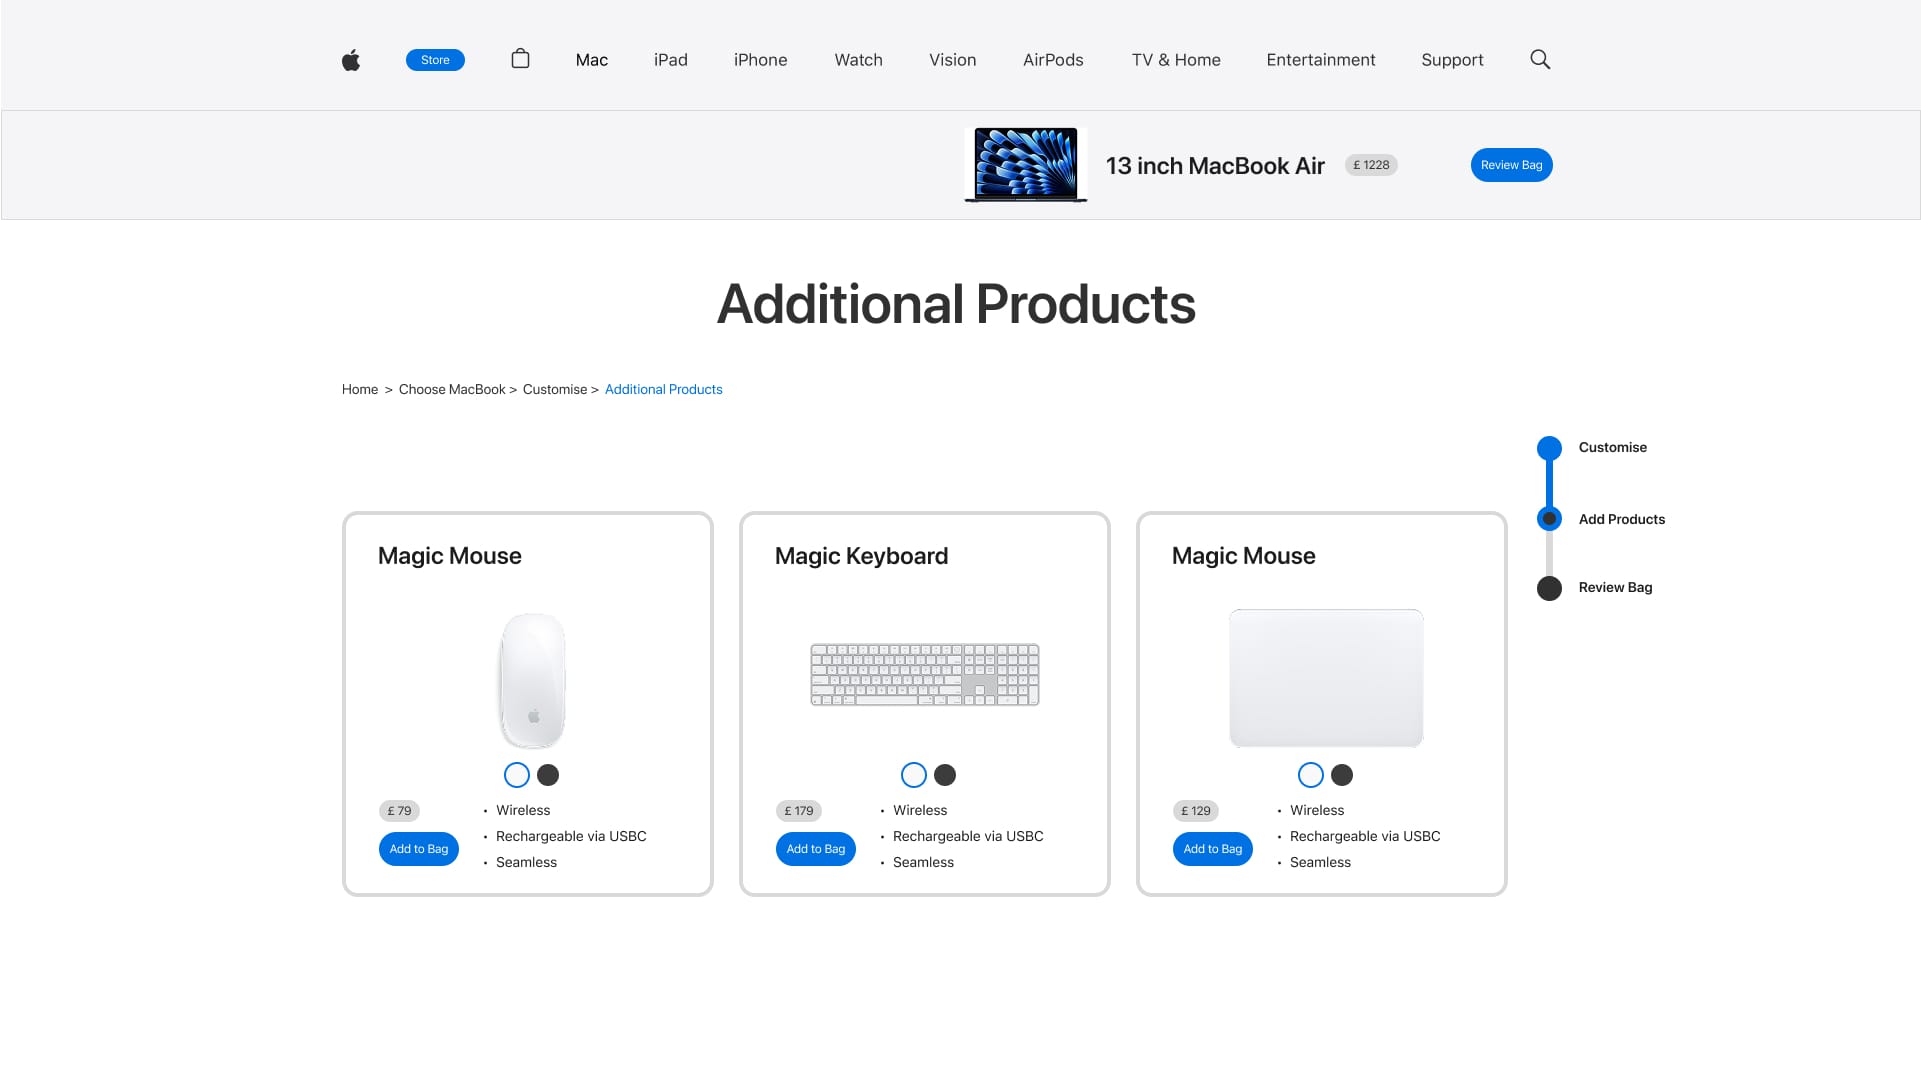Choose white colour for Magic Keyboard
Viewport: 1921px width, 1081px height.
[914, 775]
